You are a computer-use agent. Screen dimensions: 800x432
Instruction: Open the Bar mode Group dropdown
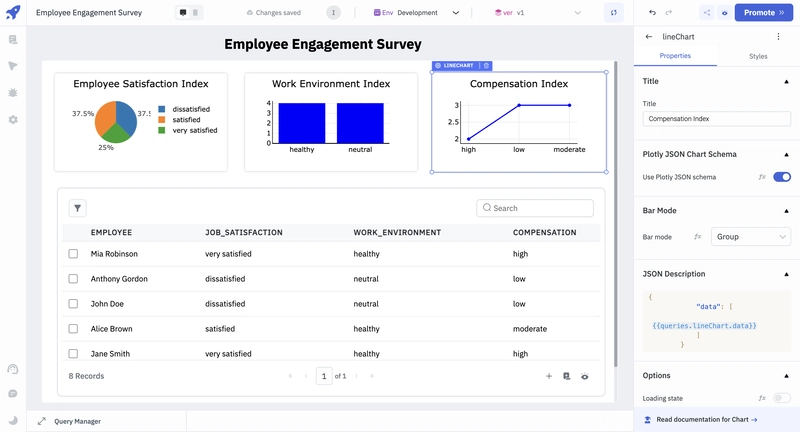[750, 237]
